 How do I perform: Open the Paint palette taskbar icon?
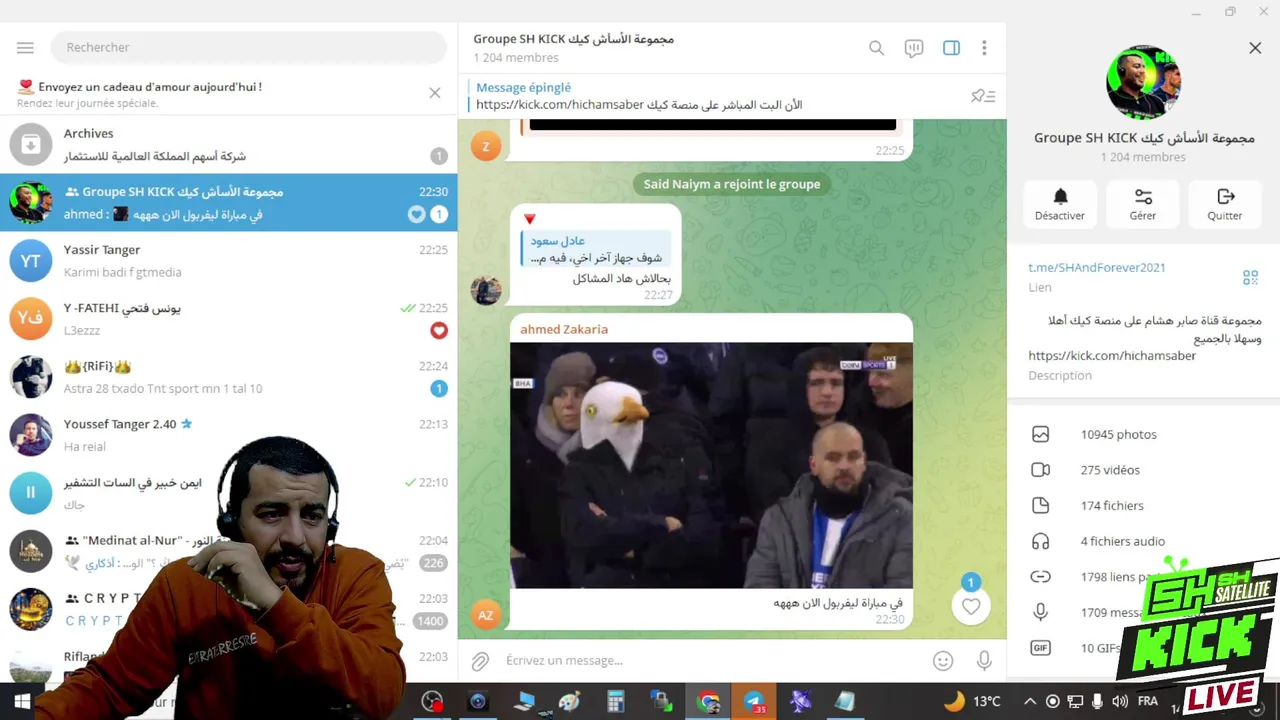pos(569,702)
